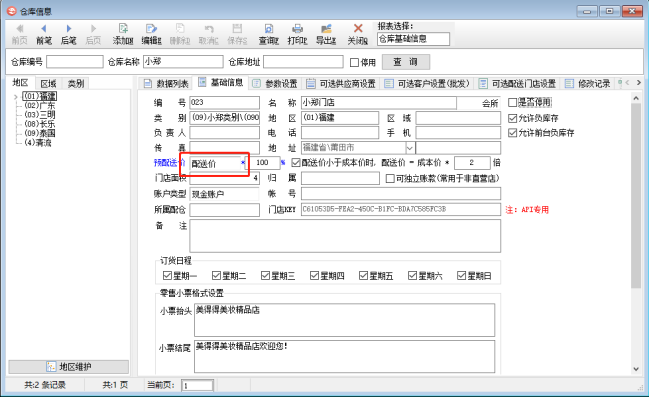
Task: Click the 门店KEY field
Action: [x=400, y=209]
